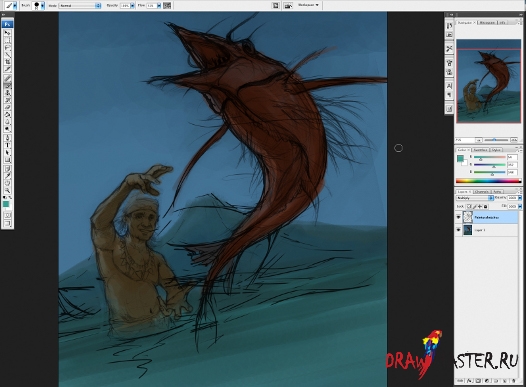Switch to the Info tab

[x=502, y=22]
